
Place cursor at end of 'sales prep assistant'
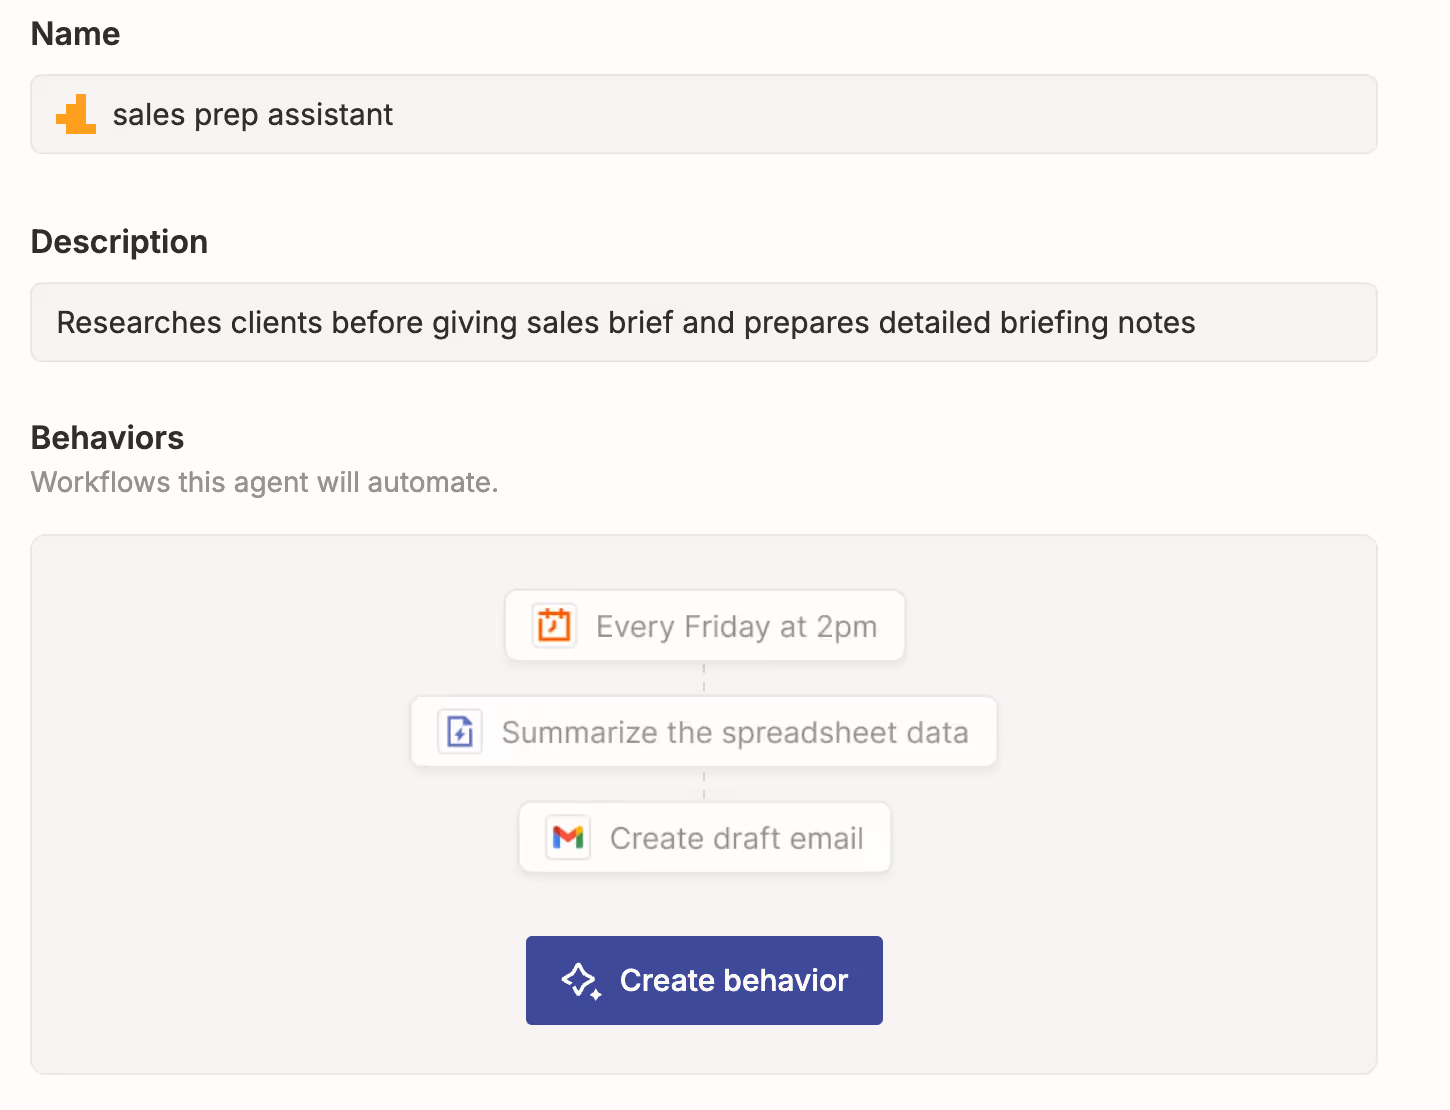coord(394,115)
